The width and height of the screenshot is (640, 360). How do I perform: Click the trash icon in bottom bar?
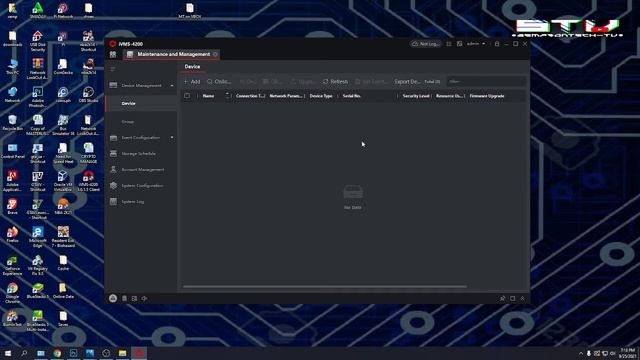124,298
